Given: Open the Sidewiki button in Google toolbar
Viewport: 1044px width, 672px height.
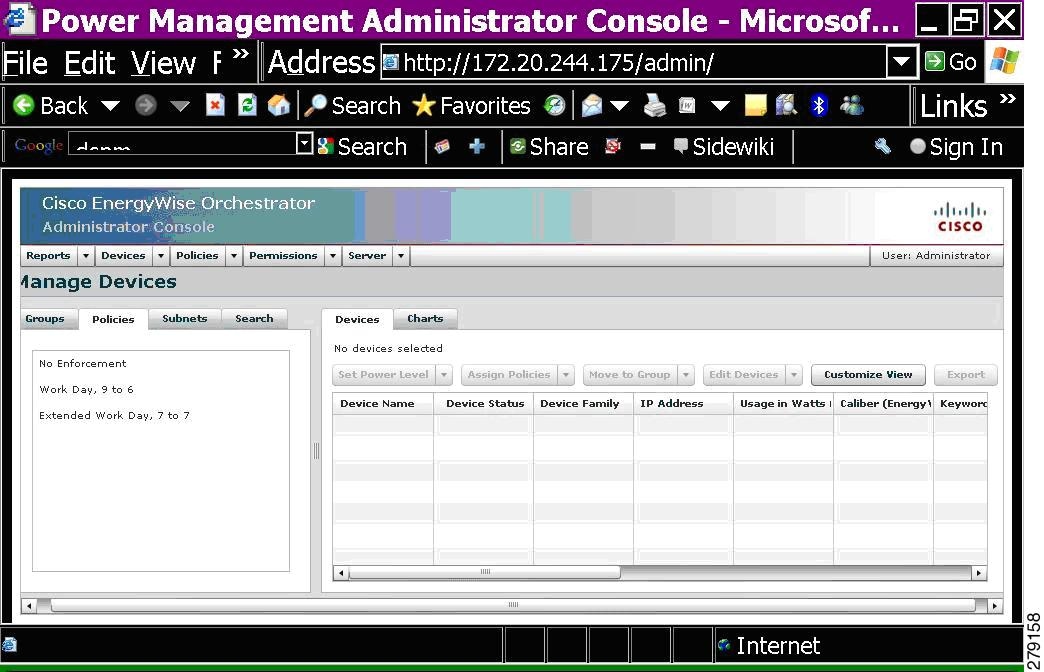Looking at the screenshot, I should tap(724, 147).
